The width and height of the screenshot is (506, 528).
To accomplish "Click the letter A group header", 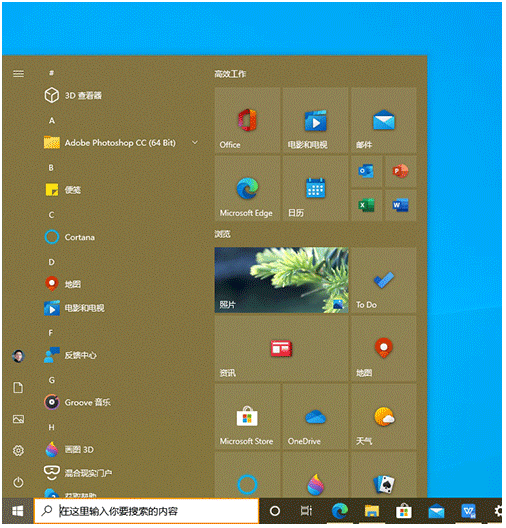I will pos(52,121).
